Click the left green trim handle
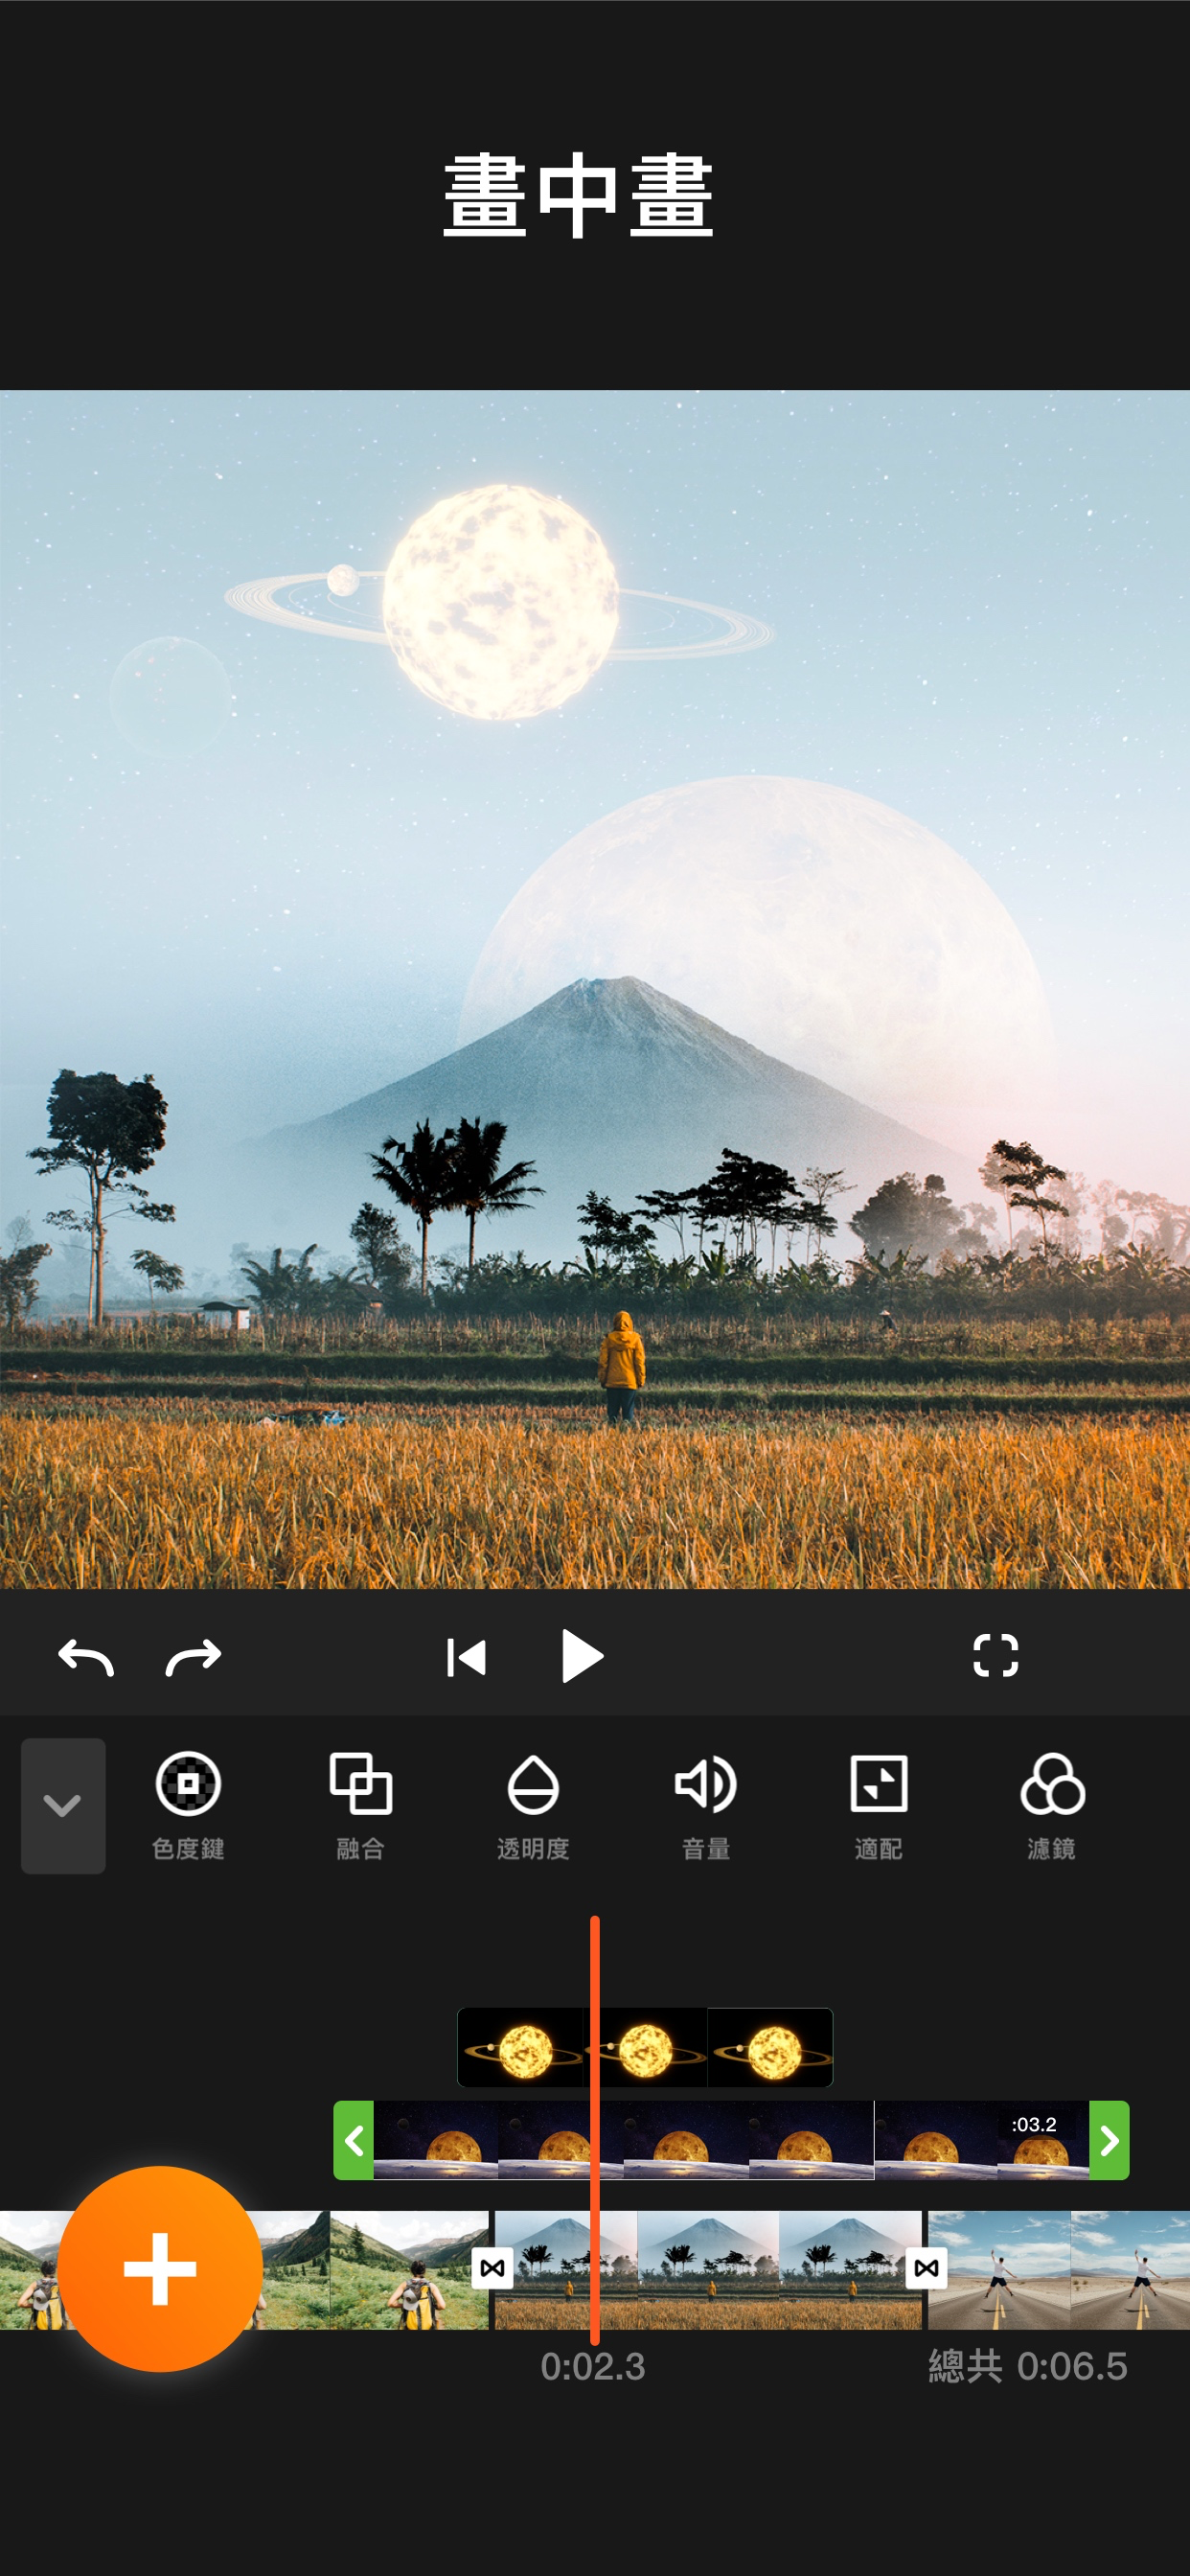 tap(353, 2140)
